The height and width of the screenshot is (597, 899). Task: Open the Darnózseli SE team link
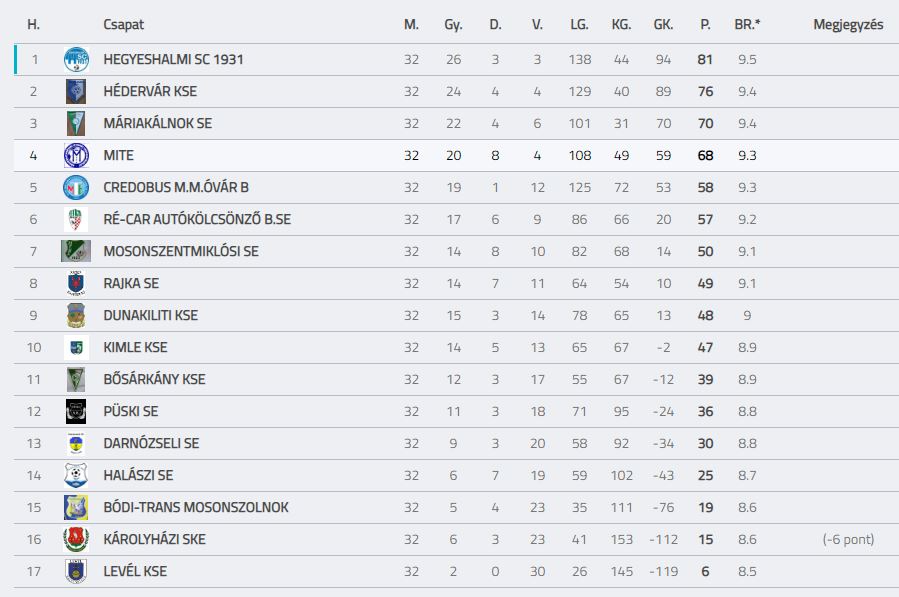click(151, 443)
